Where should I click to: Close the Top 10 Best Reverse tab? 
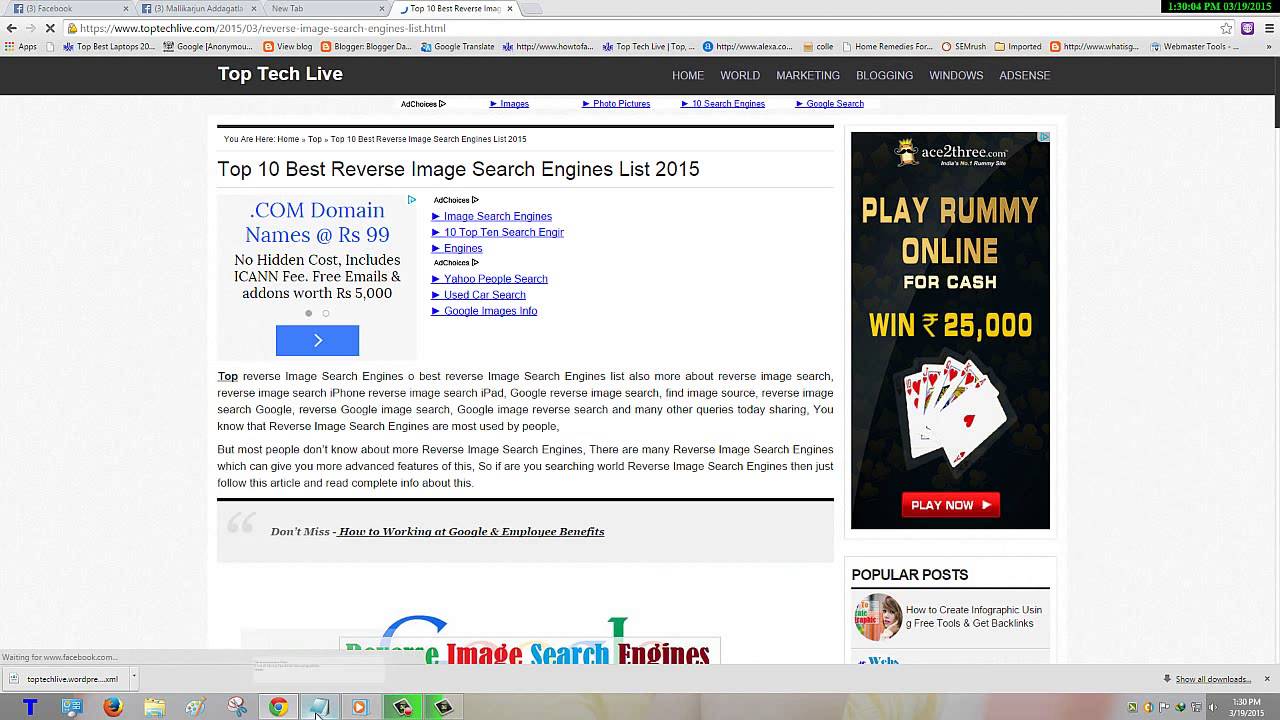(x=510, y=8)
